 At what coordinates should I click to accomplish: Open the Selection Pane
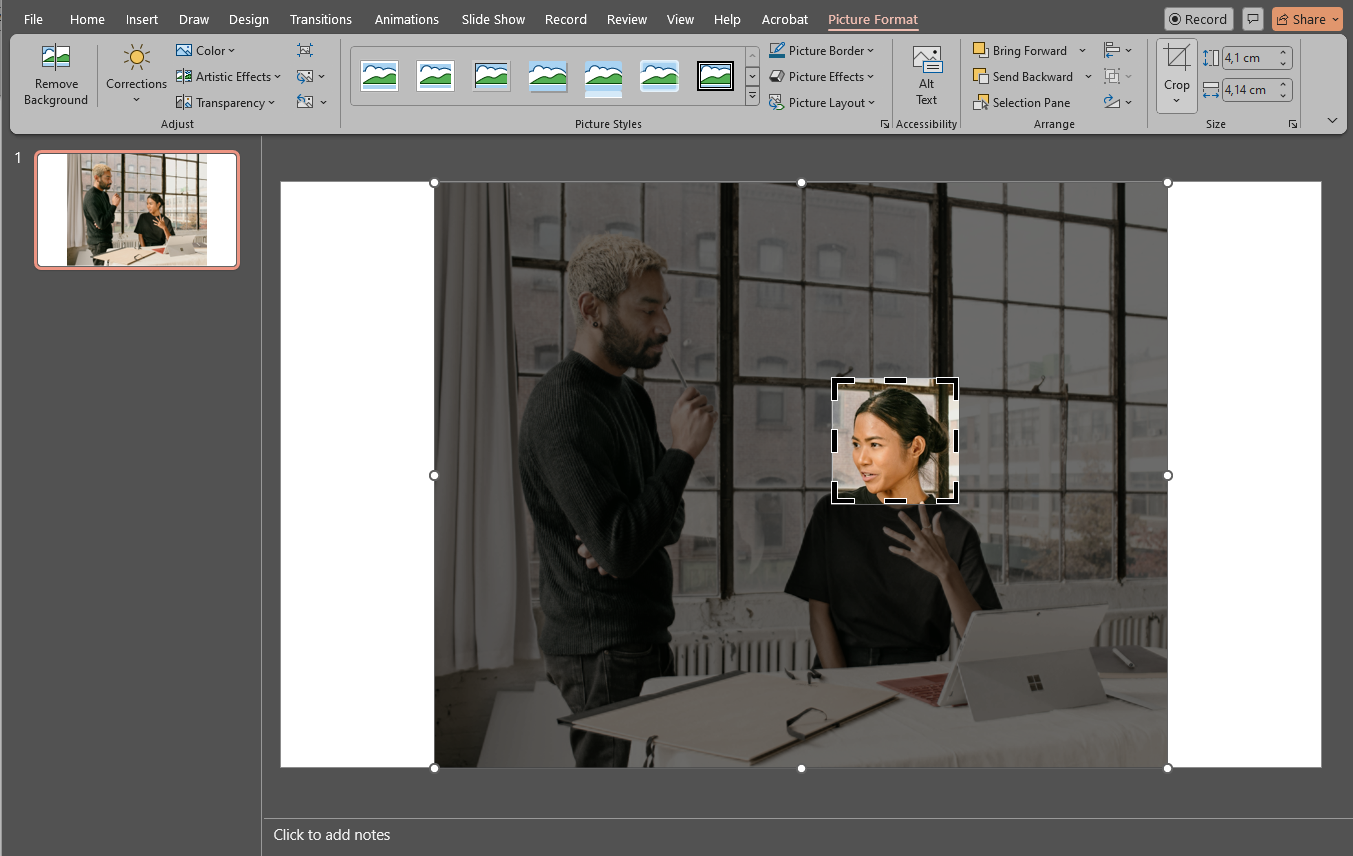[x=1021, y=102]
